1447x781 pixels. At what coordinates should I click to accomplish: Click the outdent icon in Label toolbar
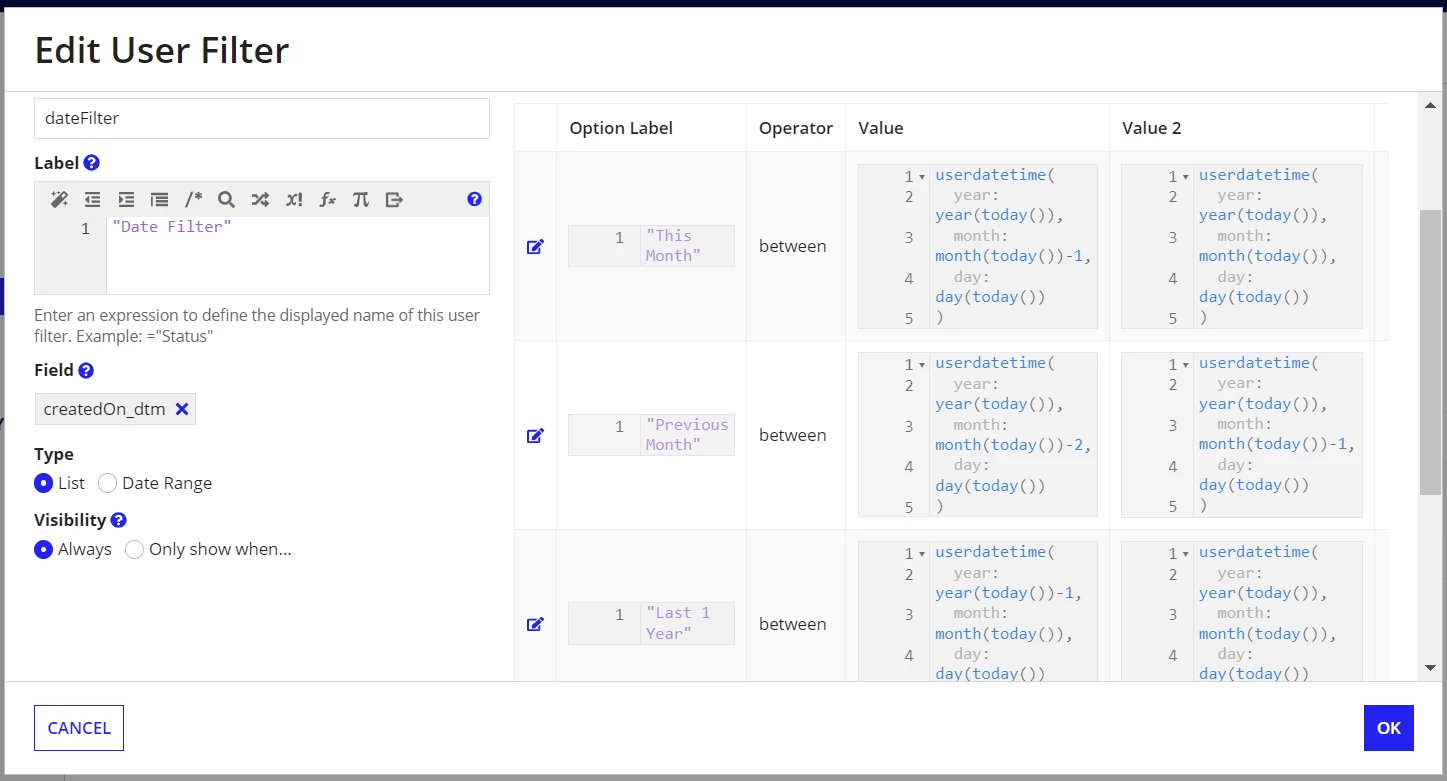click(92, 199)
